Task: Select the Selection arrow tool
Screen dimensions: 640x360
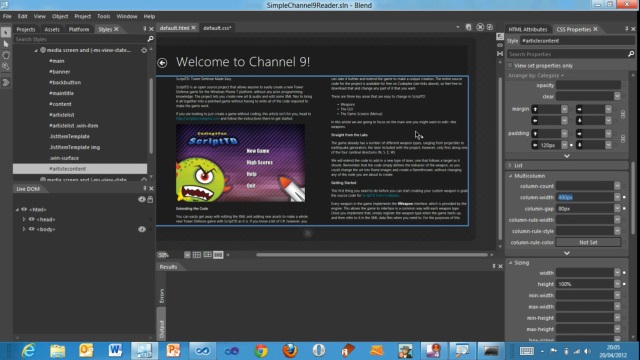Action: [x=6, y=32]
